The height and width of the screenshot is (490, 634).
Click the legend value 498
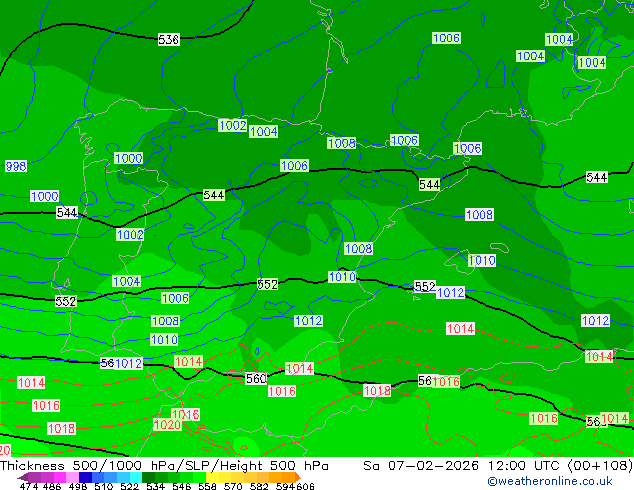(77, 486)
